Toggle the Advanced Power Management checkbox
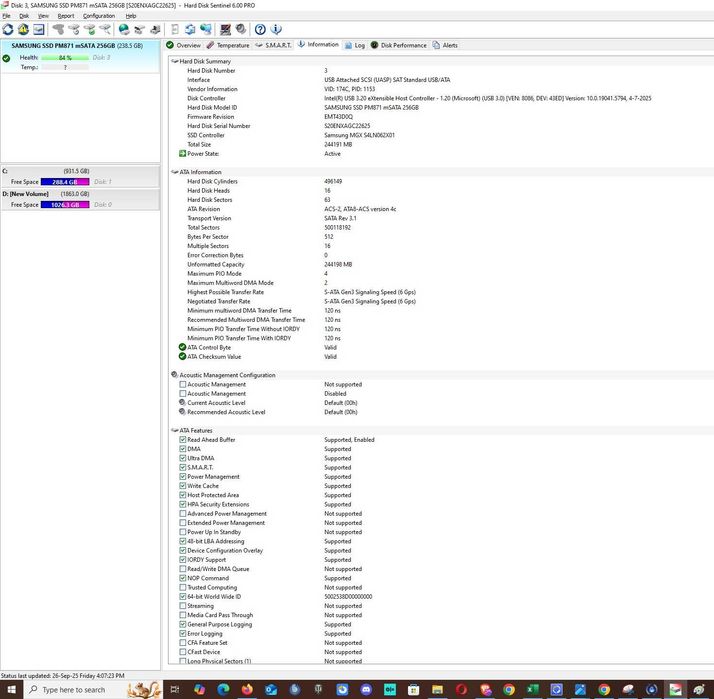 [183, 513]
